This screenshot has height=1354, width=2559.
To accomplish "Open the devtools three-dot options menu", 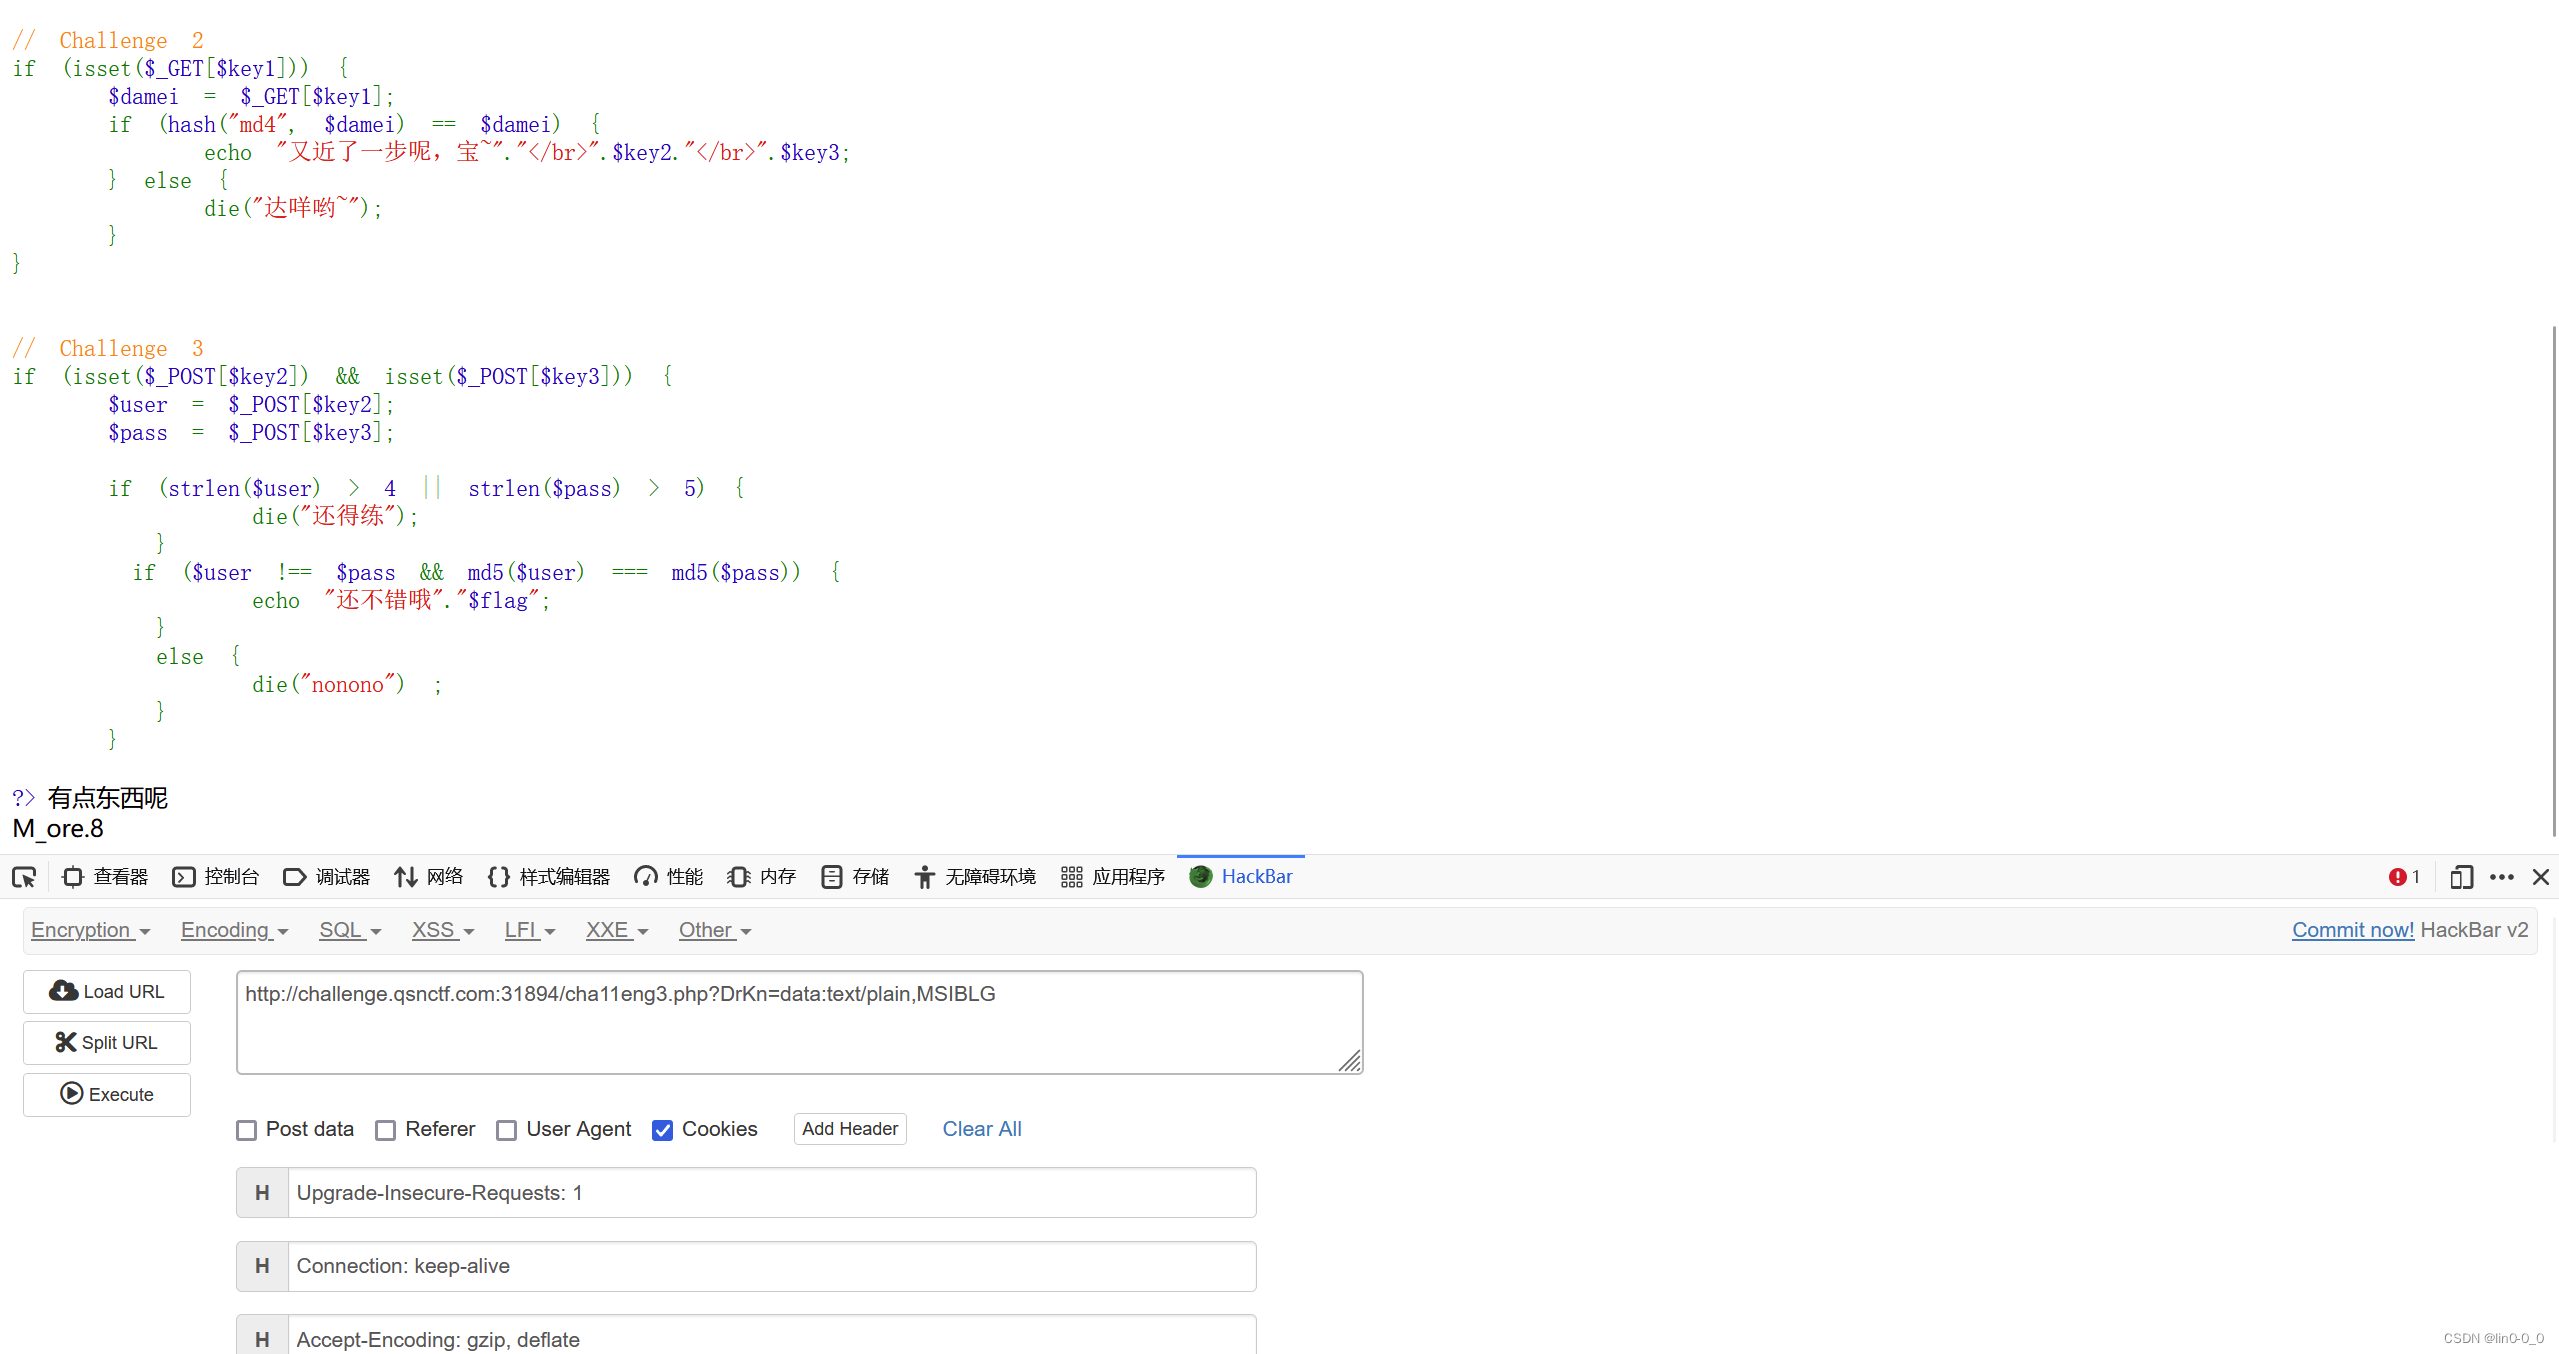I will (2502, 877).
